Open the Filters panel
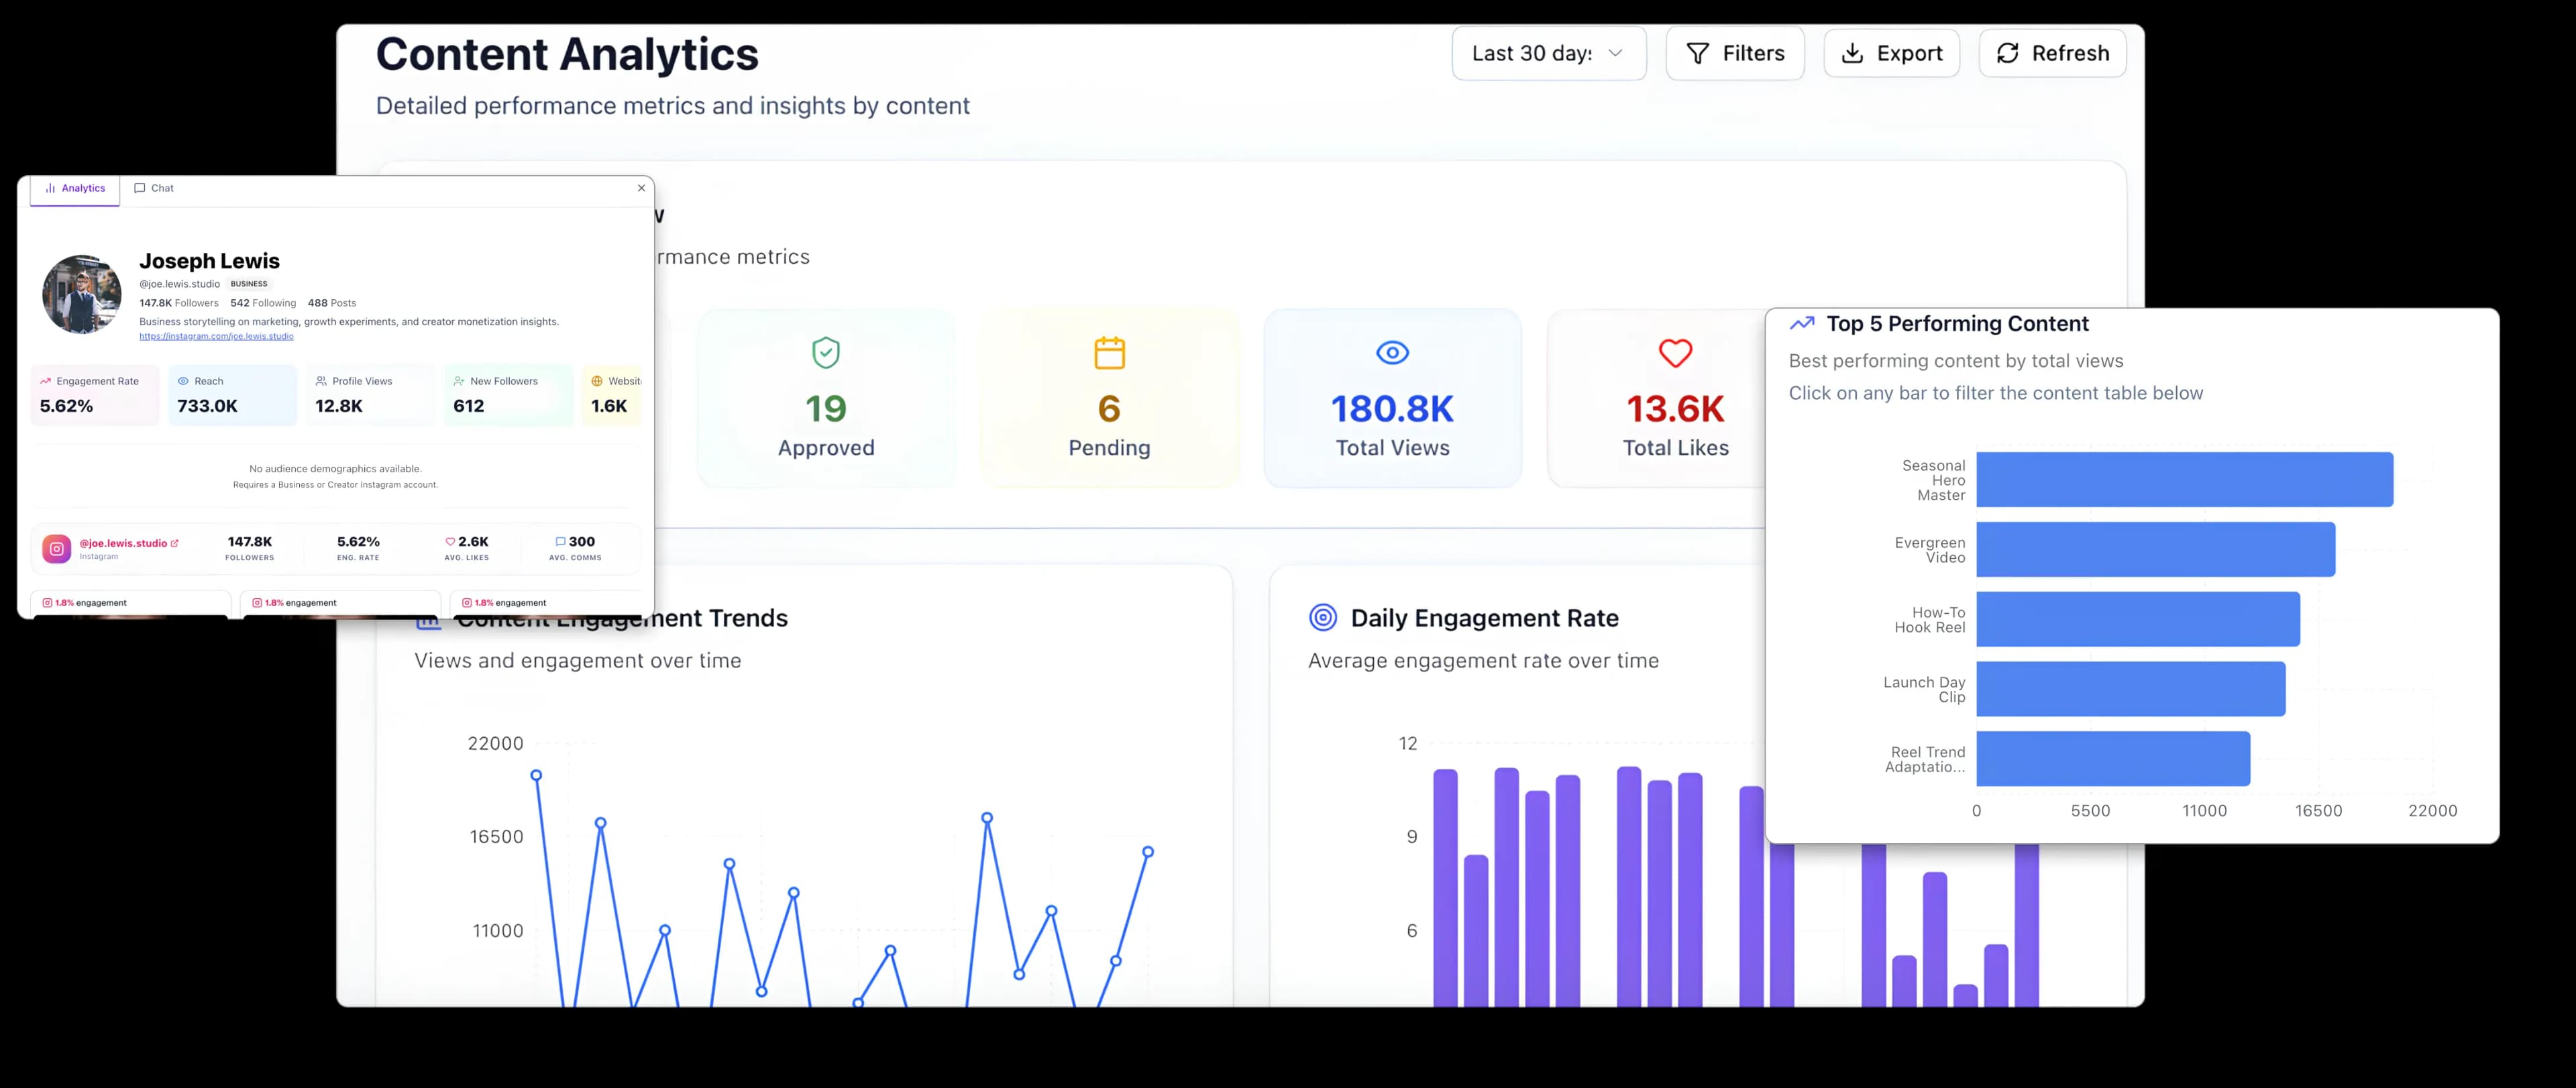2576x1088 pixels. pos(1734,53)
